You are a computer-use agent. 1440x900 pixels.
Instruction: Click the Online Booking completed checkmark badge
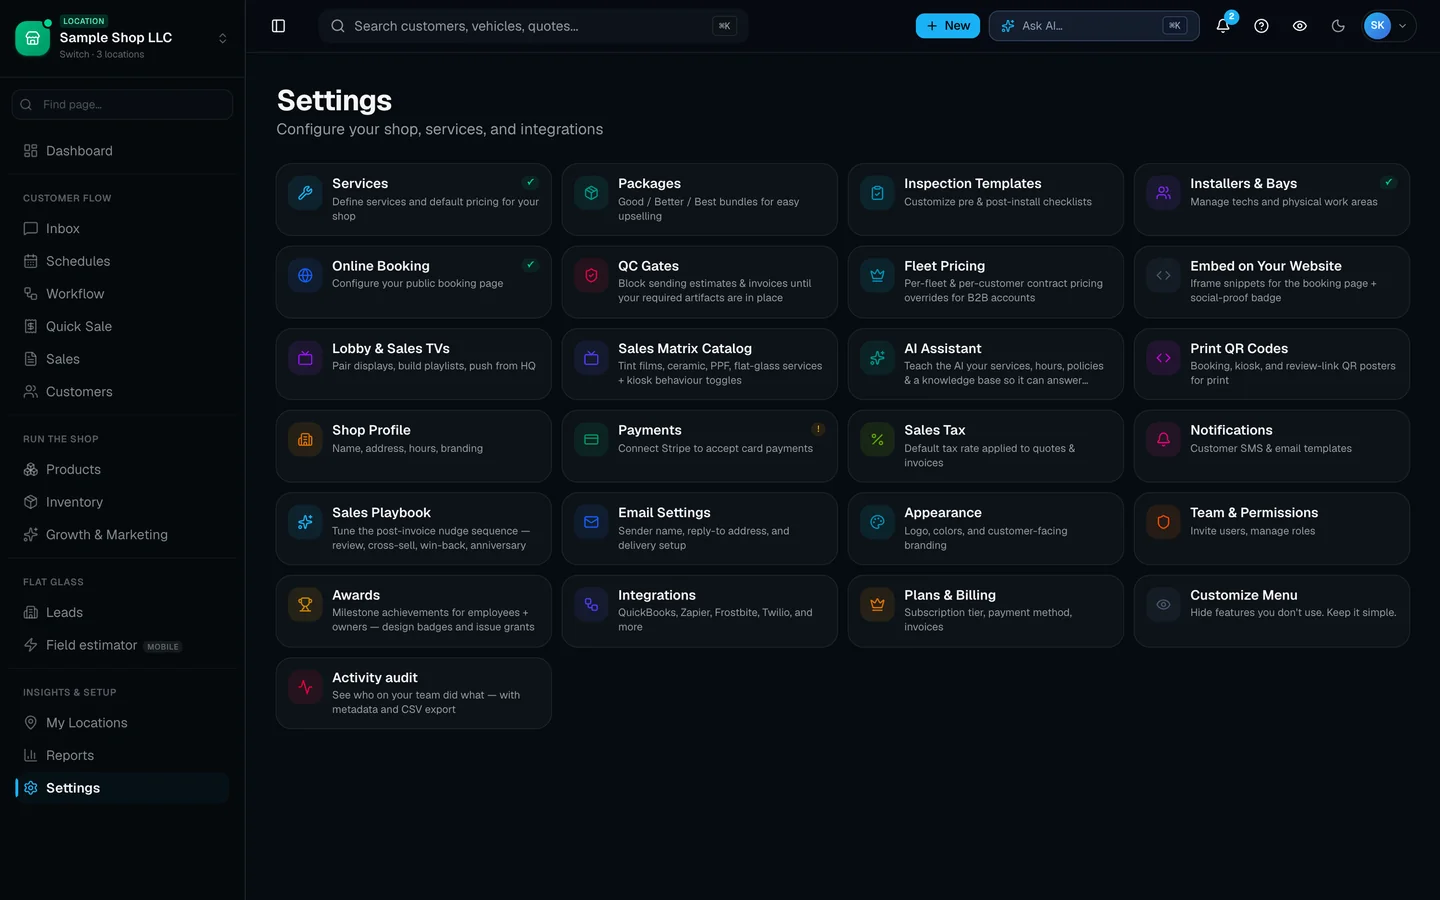click(x=530, y=265)
